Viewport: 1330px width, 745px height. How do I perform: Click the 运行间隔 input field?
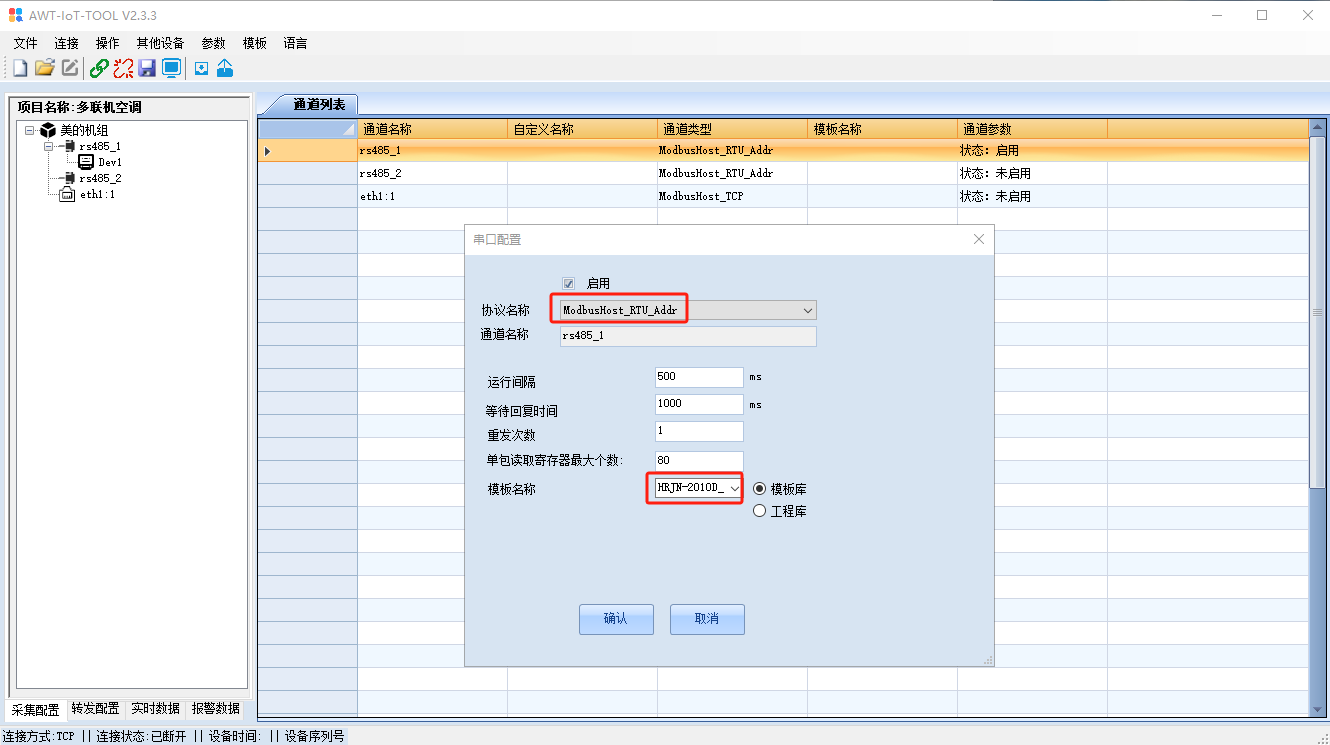(698, 378)
